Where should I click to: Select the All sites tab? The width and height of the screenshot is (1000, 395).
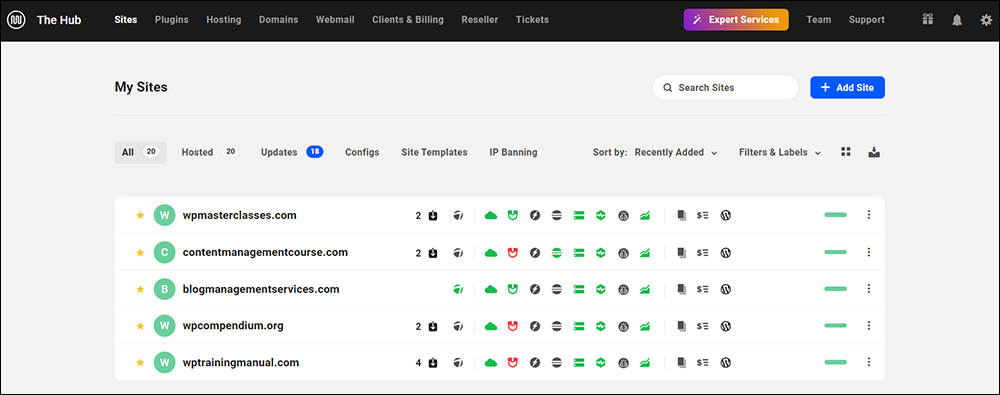click(x=140, y=153)
